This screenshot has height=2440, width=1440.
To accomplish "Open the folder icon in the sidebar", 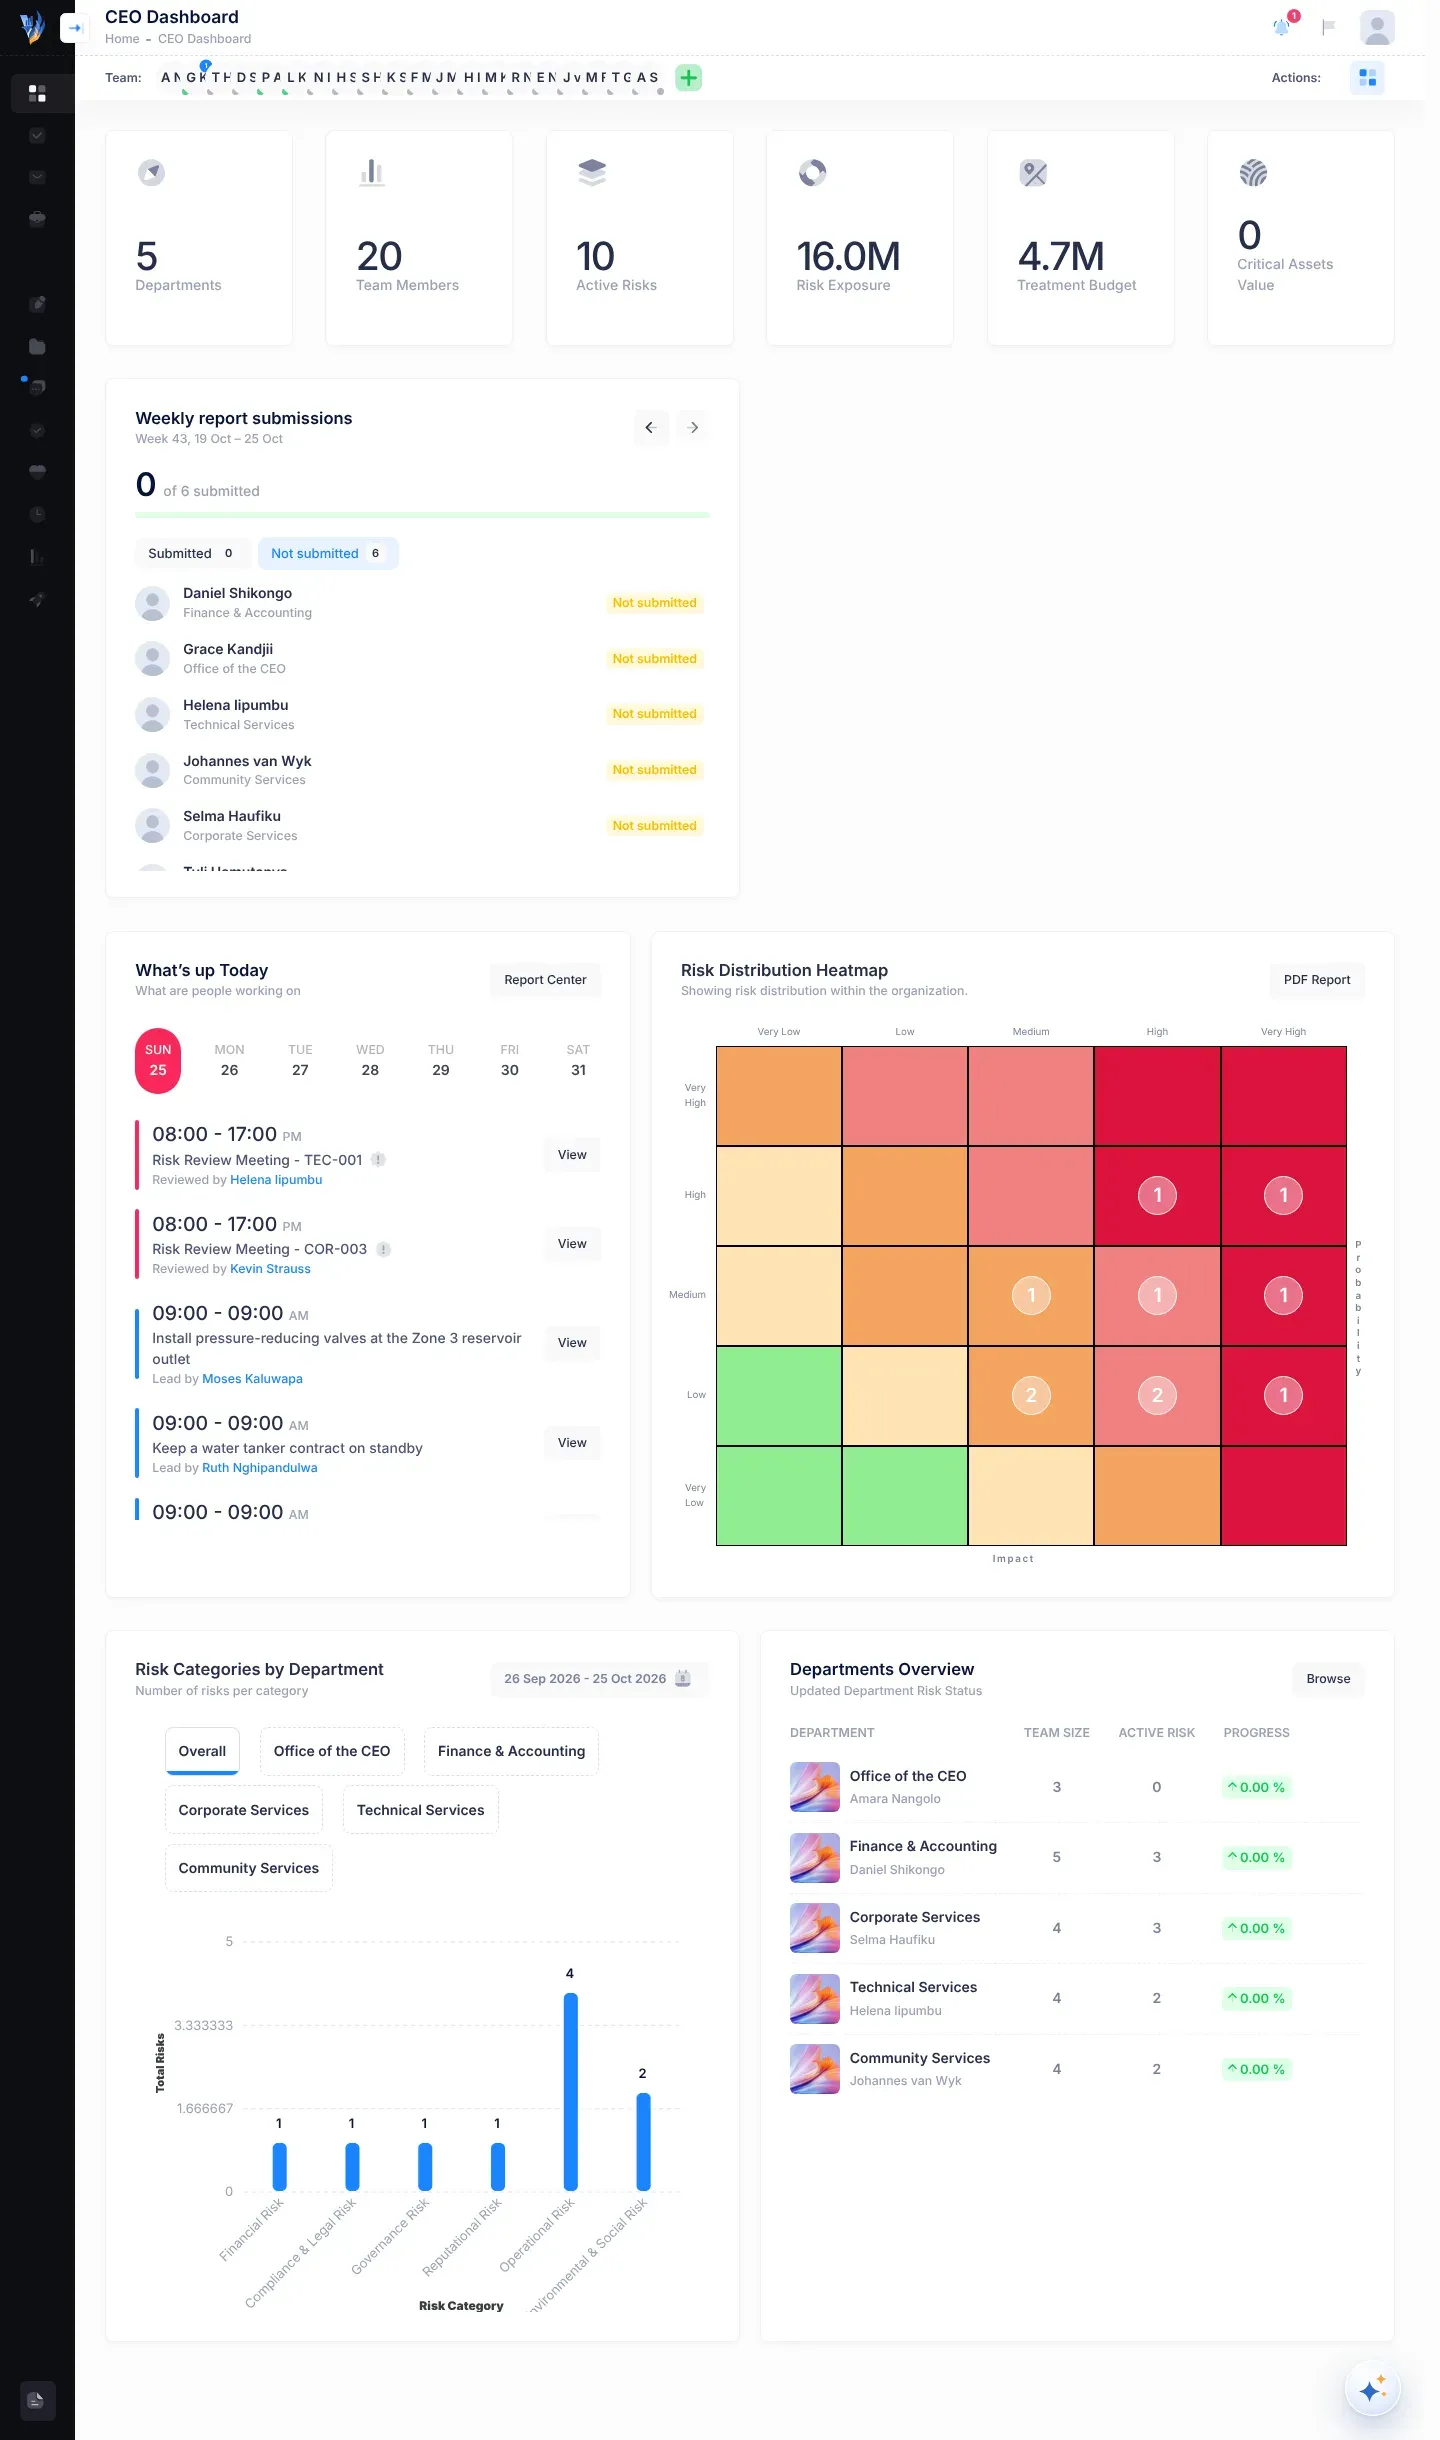I will (37, 347).
